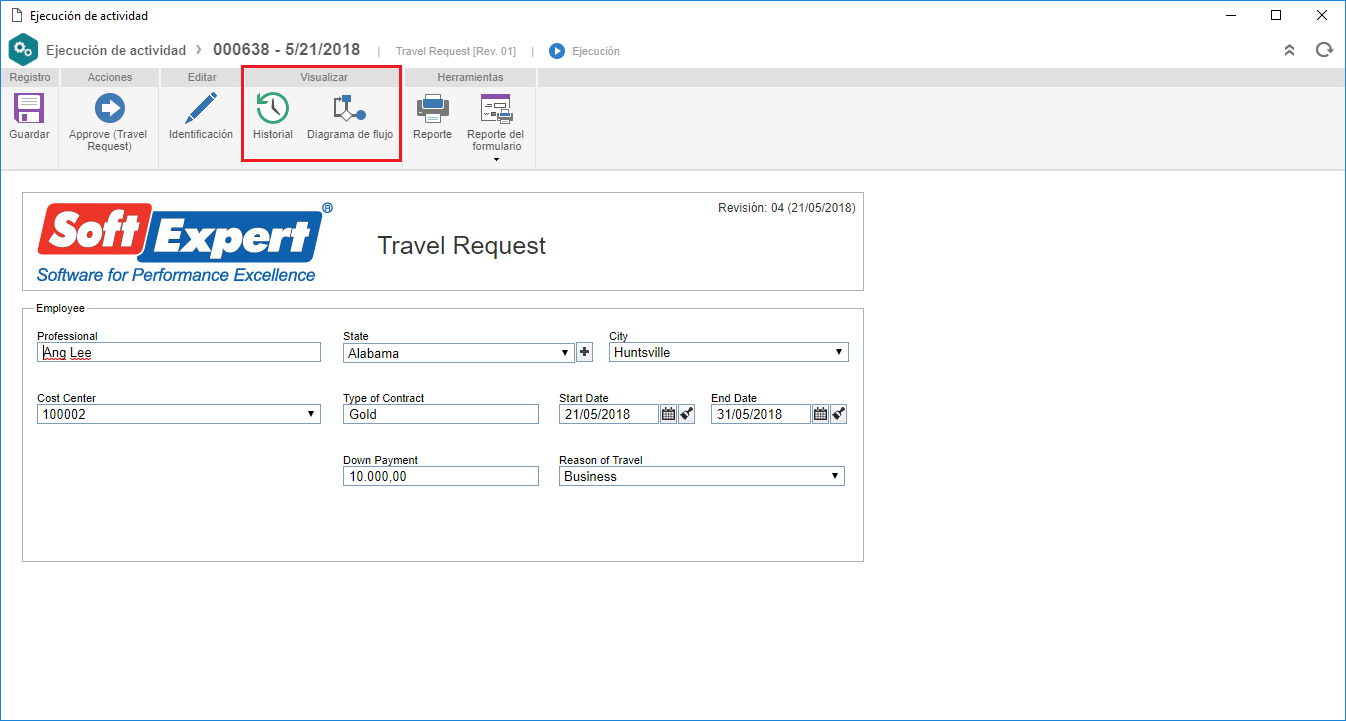Collapse the toolbar with the double chevron
The width and height of the screenshot is (1346, 721).
(x=1290, y=50)
